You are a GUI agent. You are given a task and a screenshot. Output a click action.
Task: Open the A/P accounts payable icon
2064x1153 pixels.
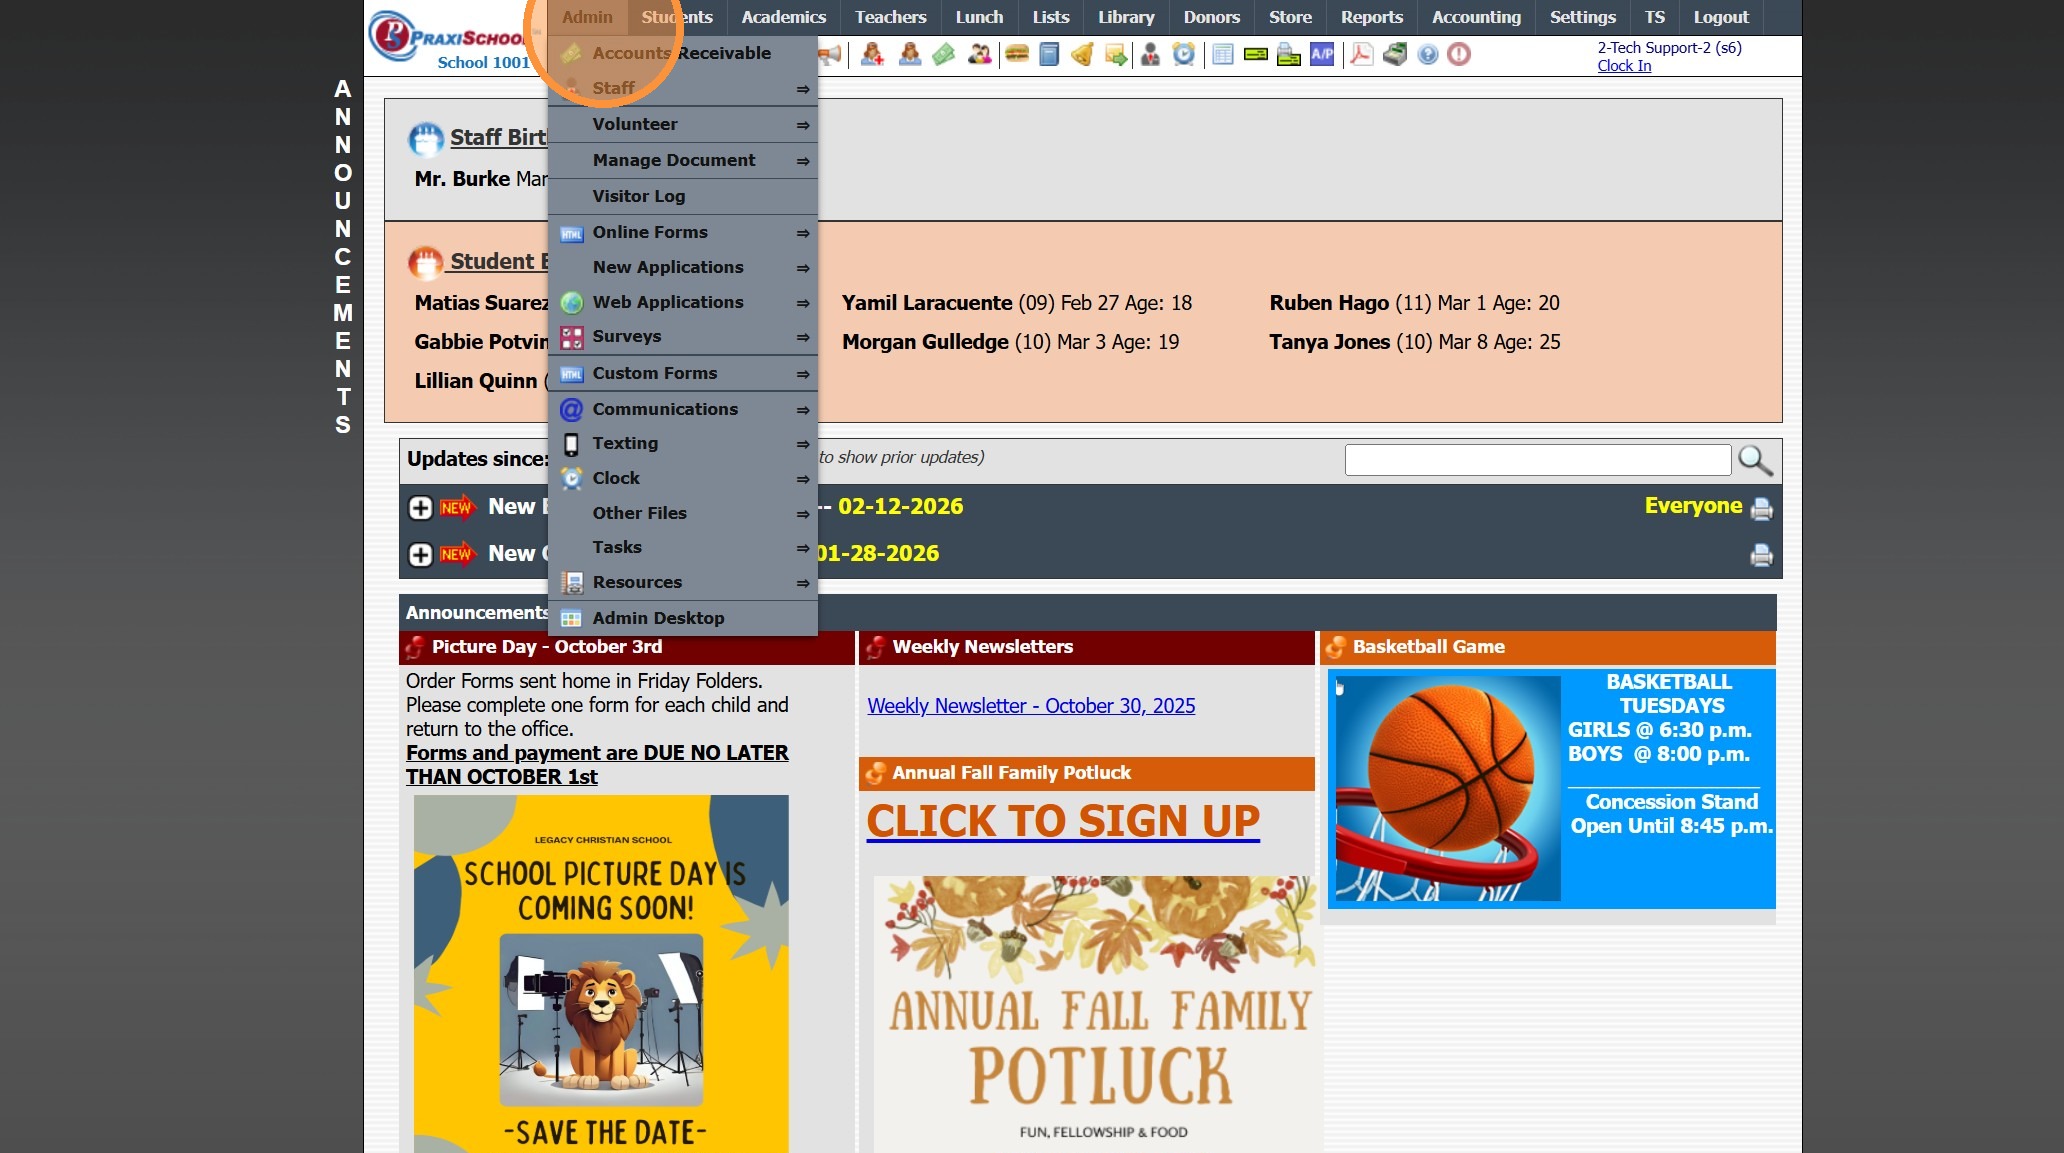click(1322, 54)
